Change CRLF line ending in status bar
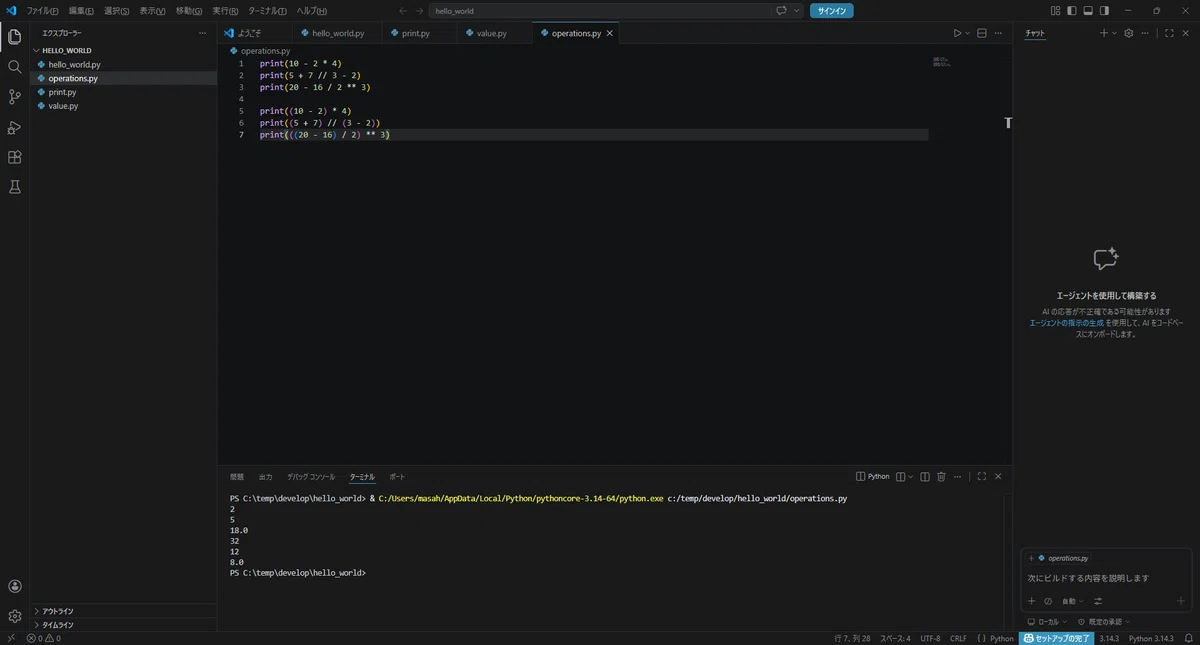 [x=958, y=638]
